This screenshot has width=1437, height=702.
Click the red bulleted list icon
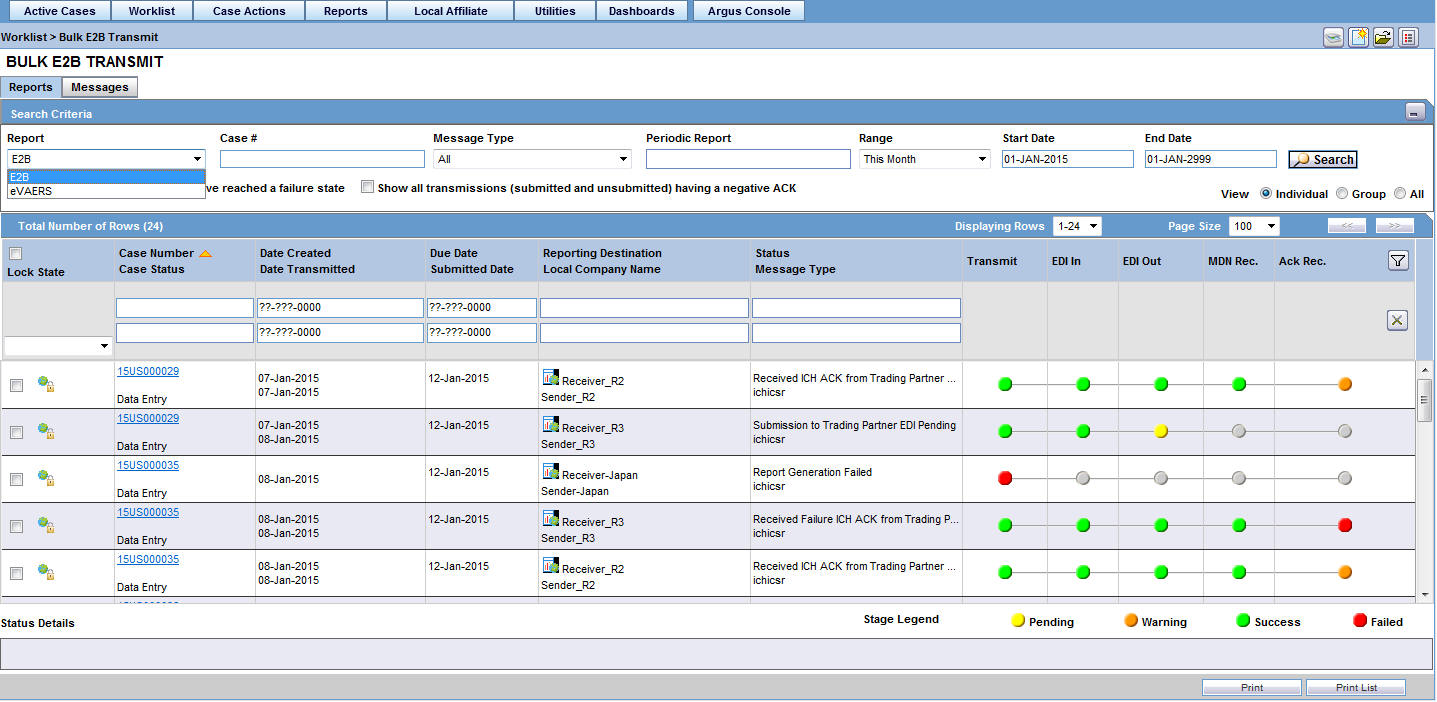[1408, 38]
